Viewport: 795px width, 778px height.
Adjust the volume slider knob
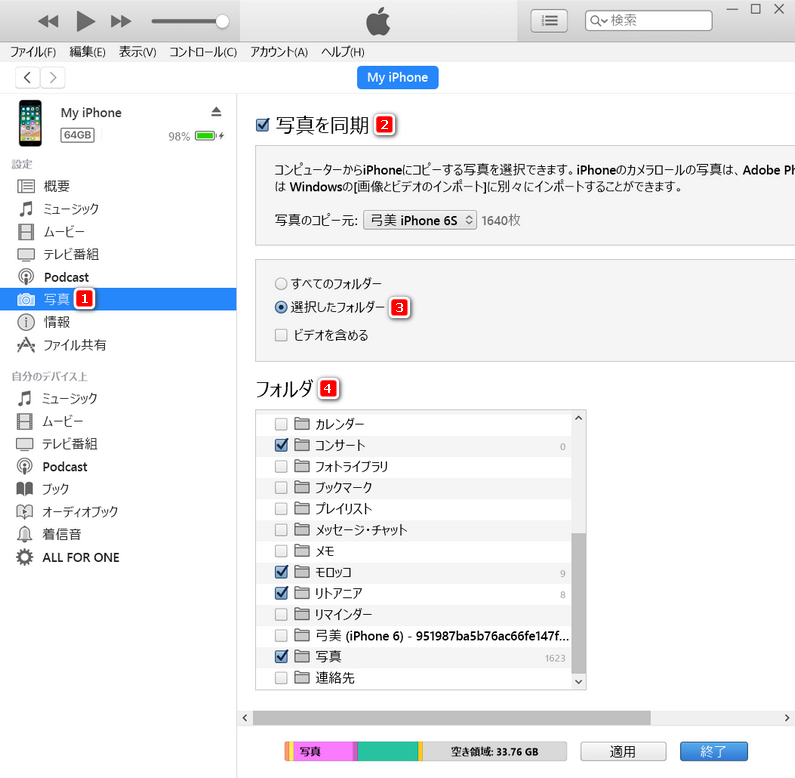(222, 21)
